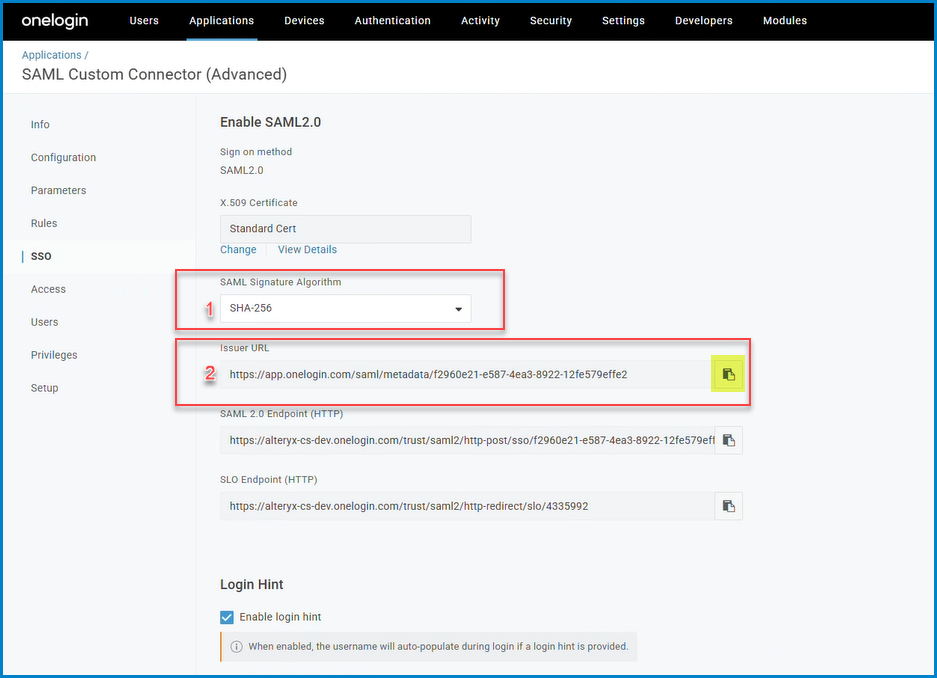Open the Developers menu
937x678 pixels.
(x=704, y=20)
